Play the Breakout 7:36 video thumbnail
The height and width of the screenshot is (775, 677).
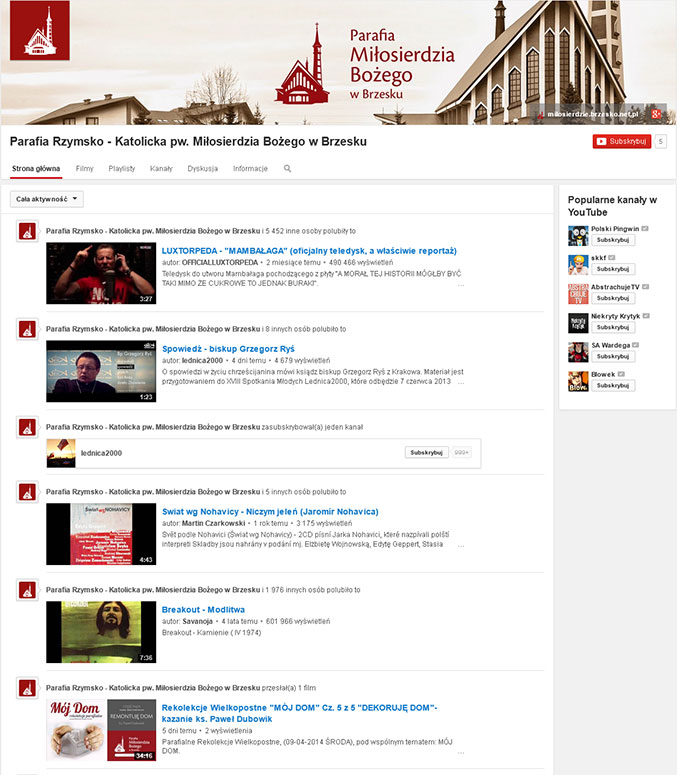(x=101, y=632)
